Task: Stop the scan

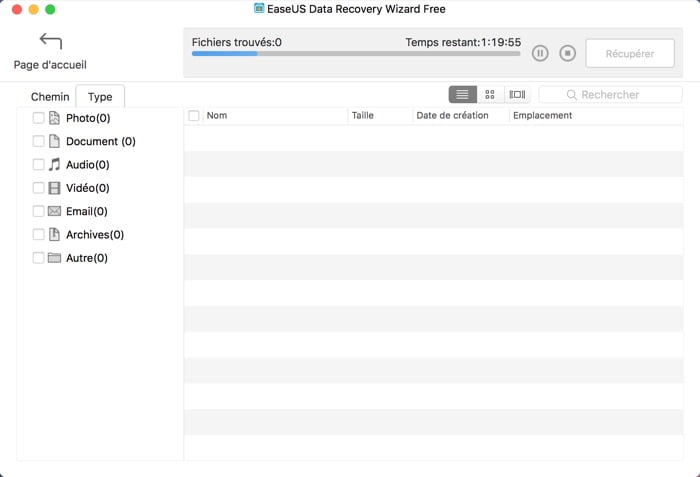Action: click(567, 54)
